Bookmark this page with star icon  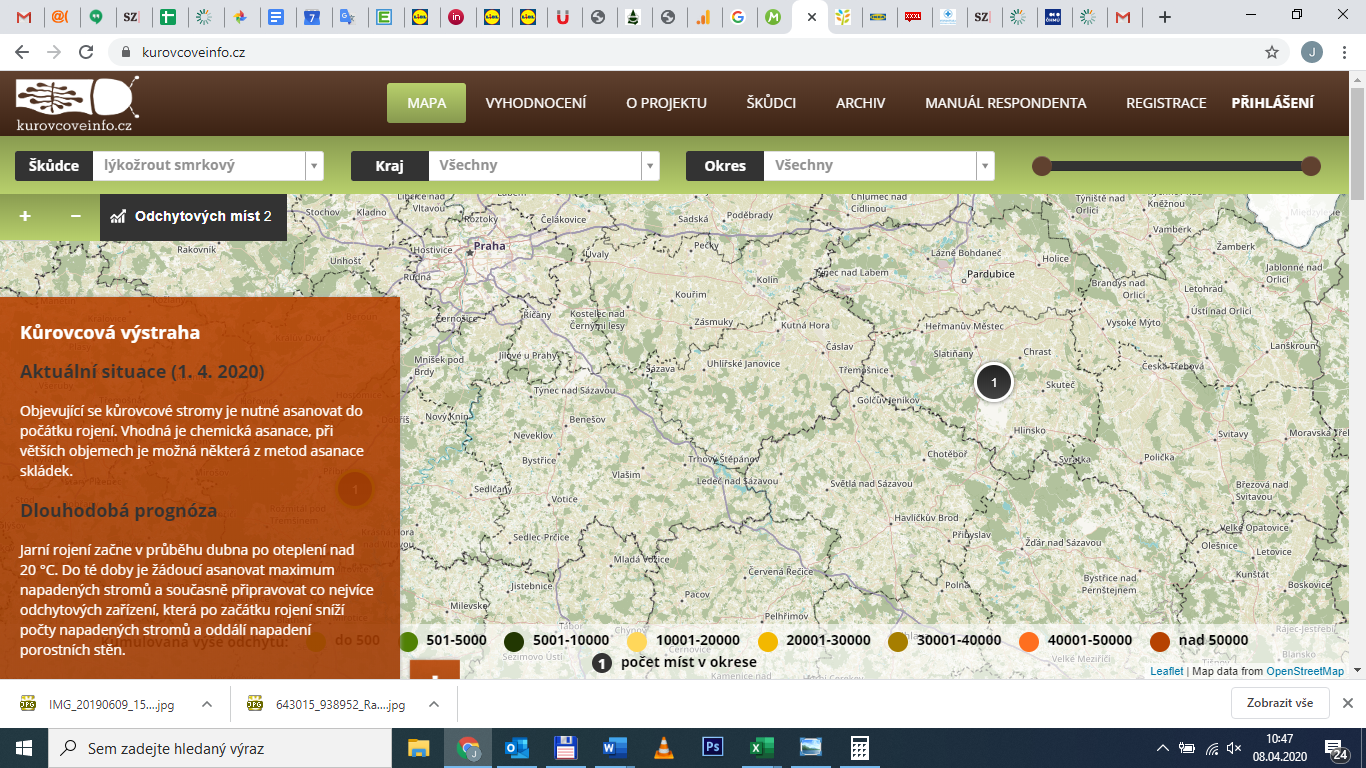point(1272,52)
